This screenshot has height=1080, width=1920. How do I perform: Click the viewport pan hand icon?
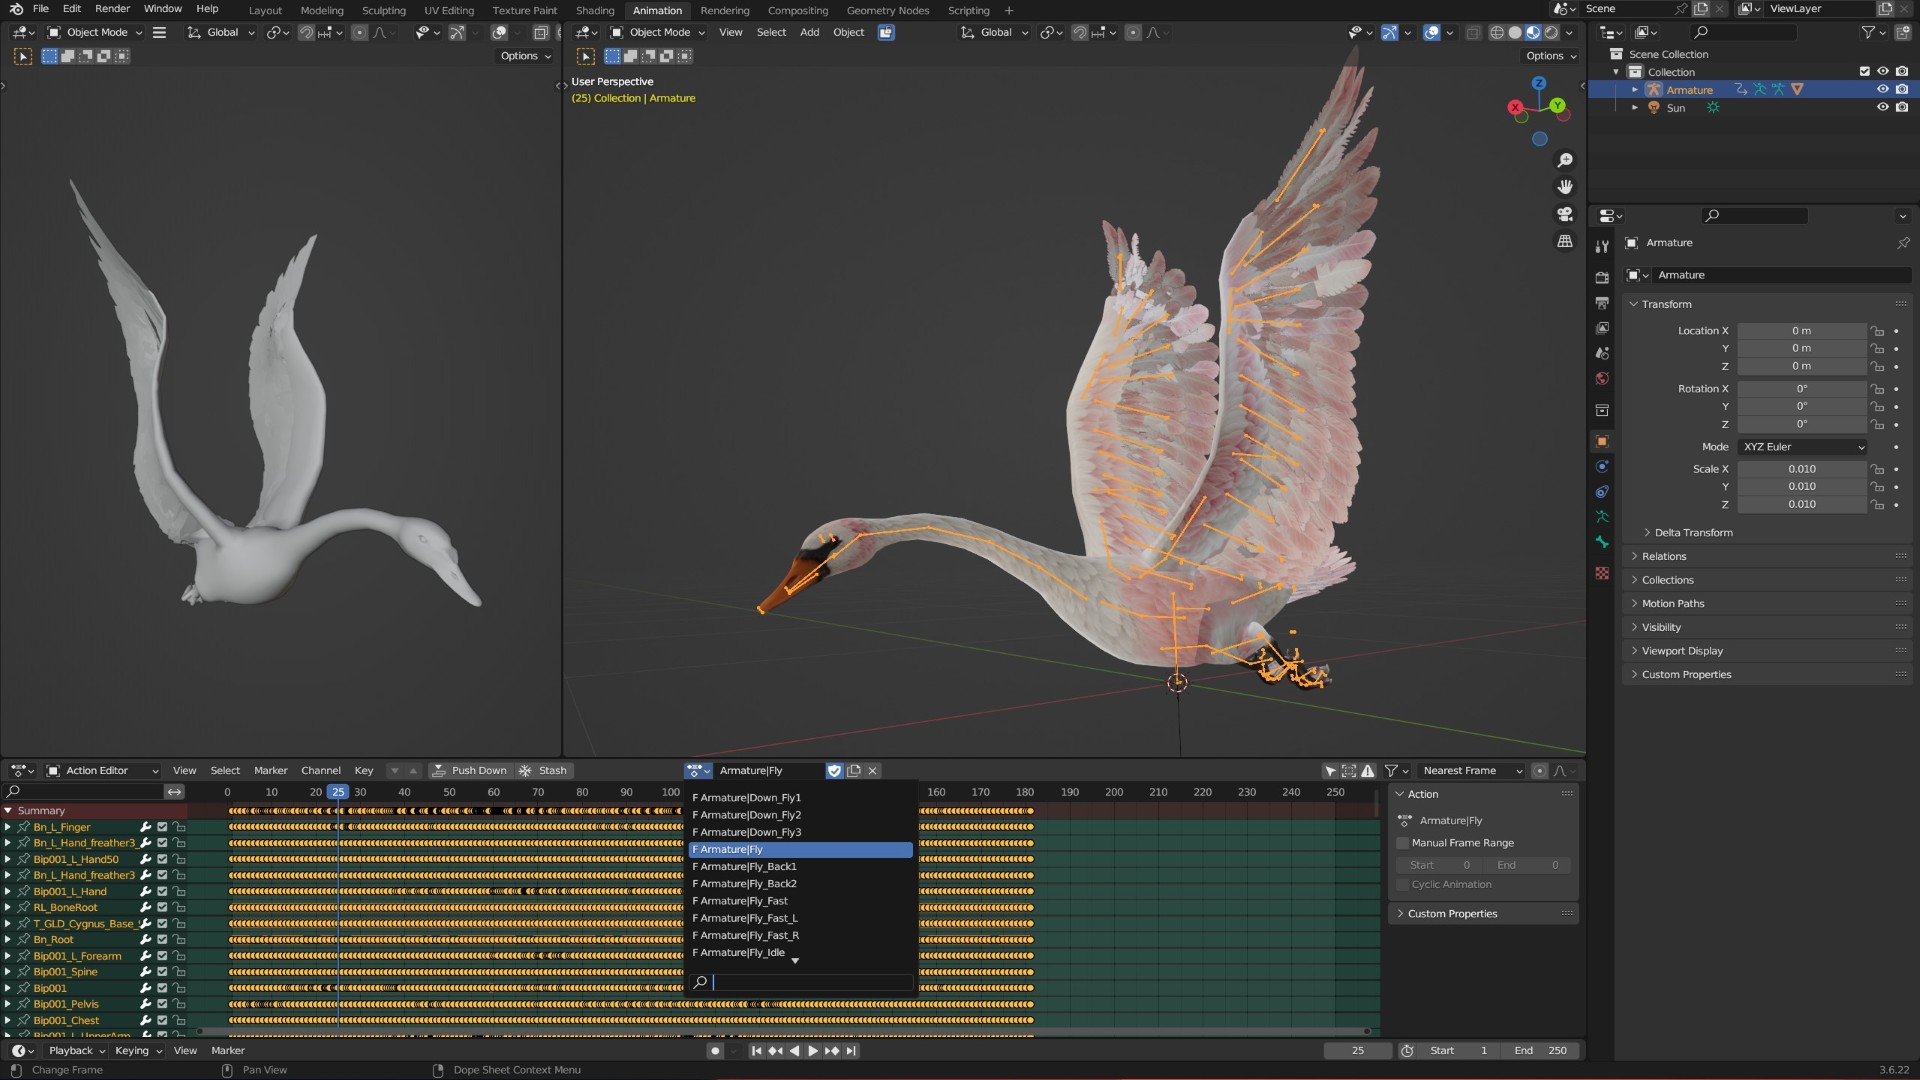tap(1565, 187)
